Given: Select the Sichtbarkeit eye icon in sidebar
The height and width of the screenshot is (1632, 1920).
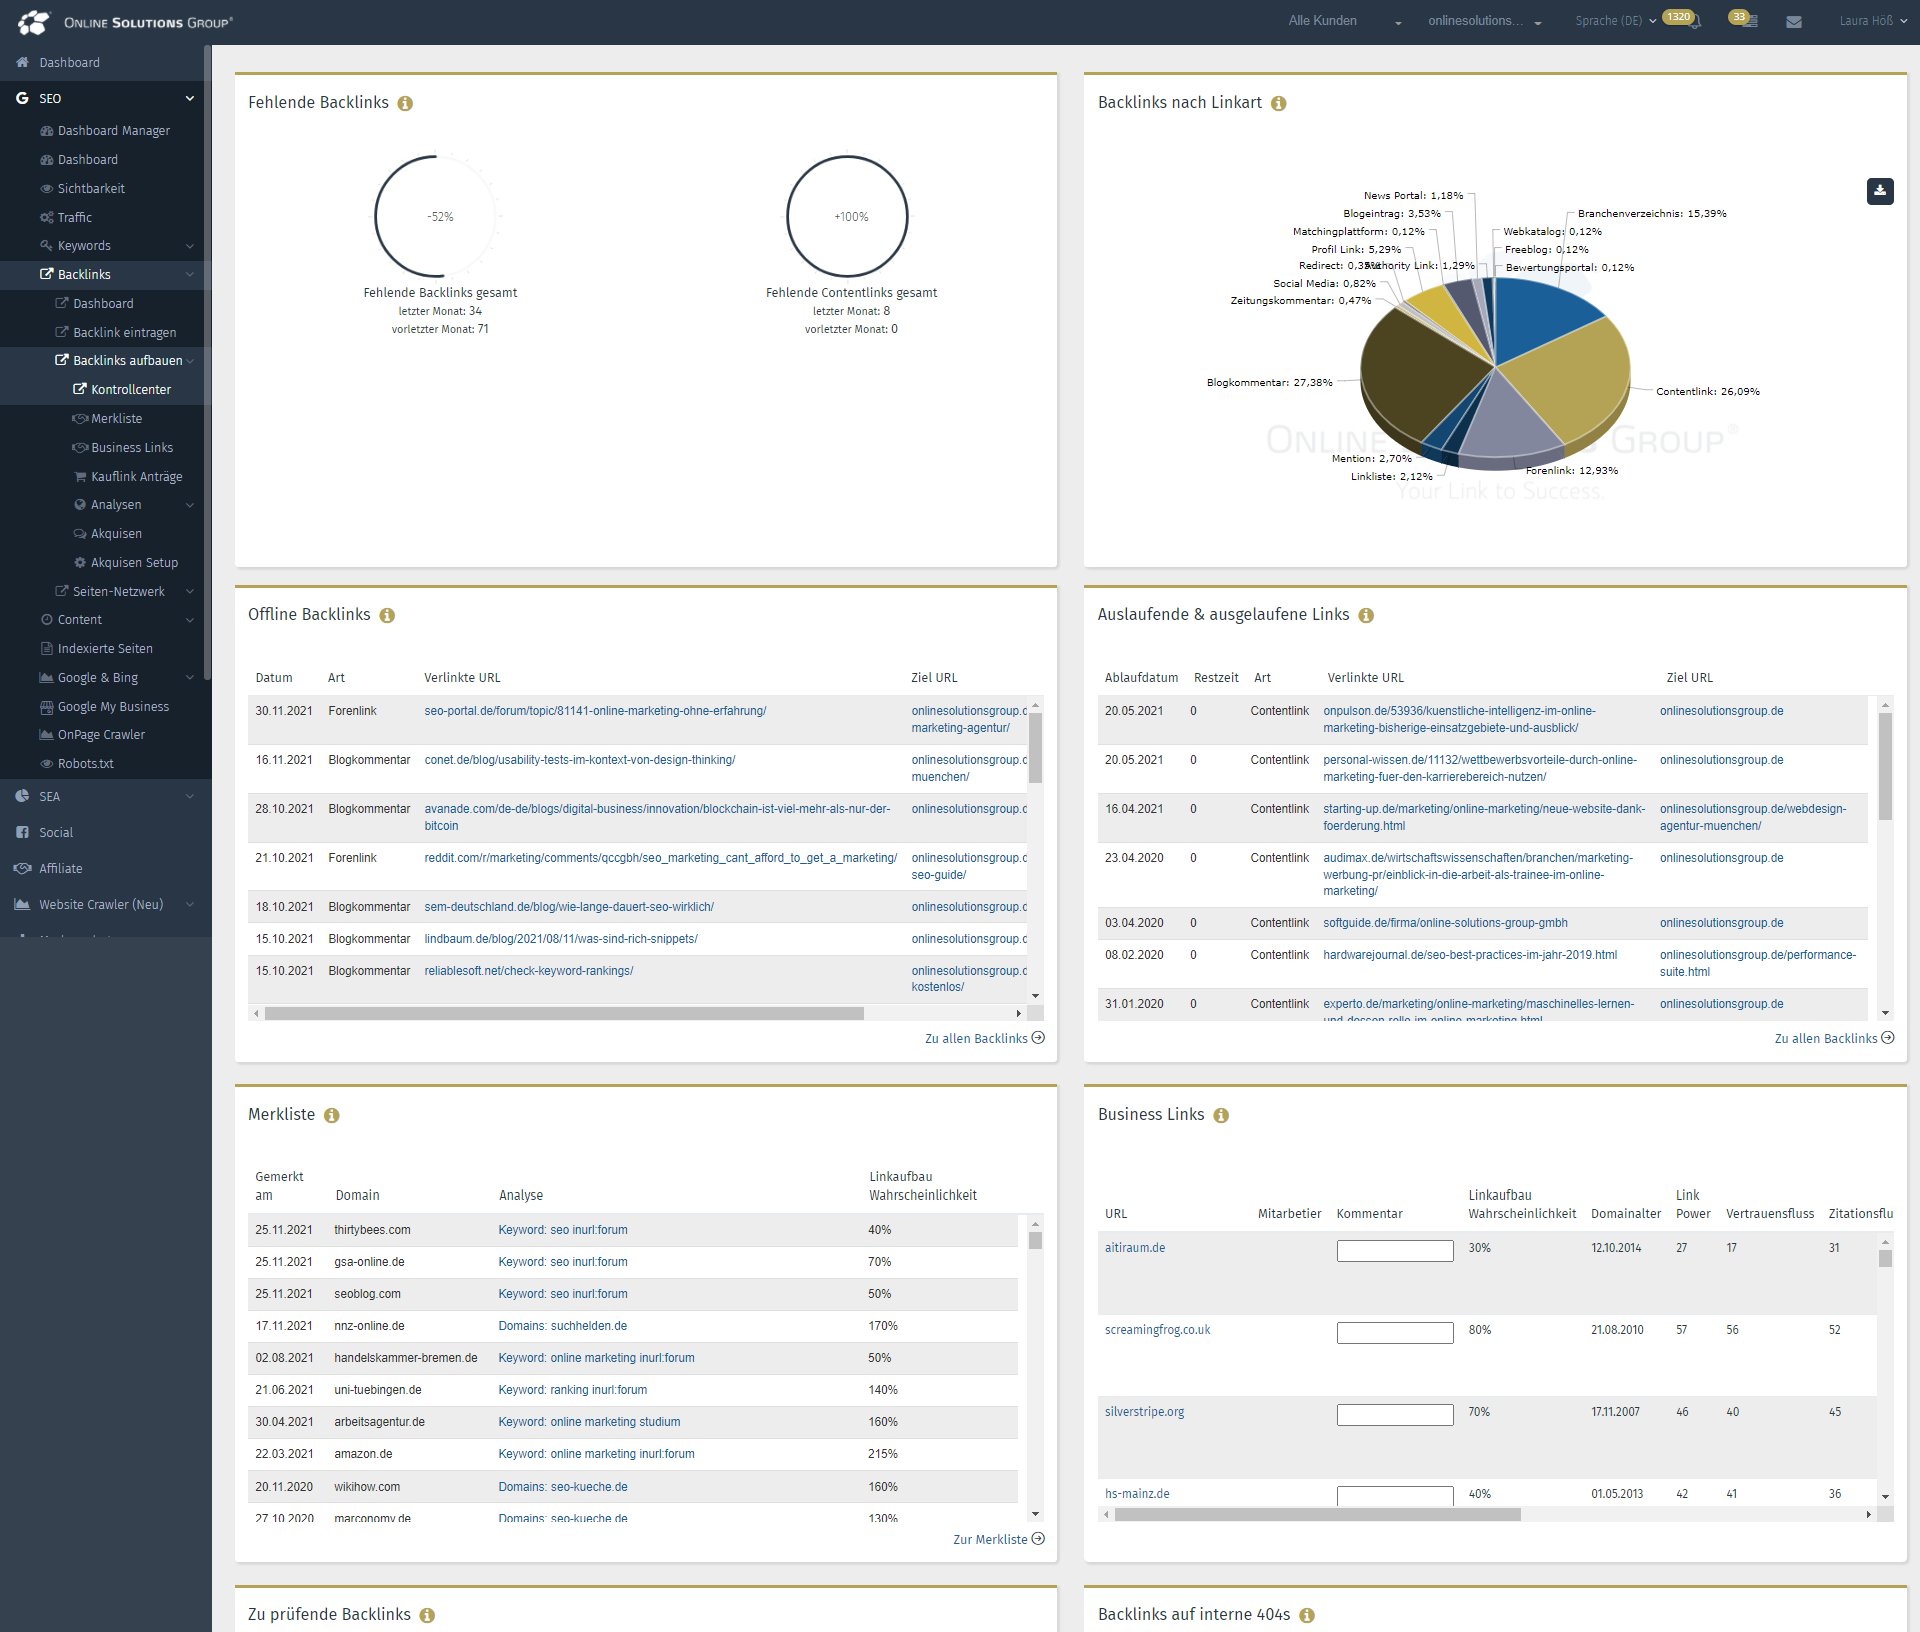Looking at the screenshot, I should (45, 188).
